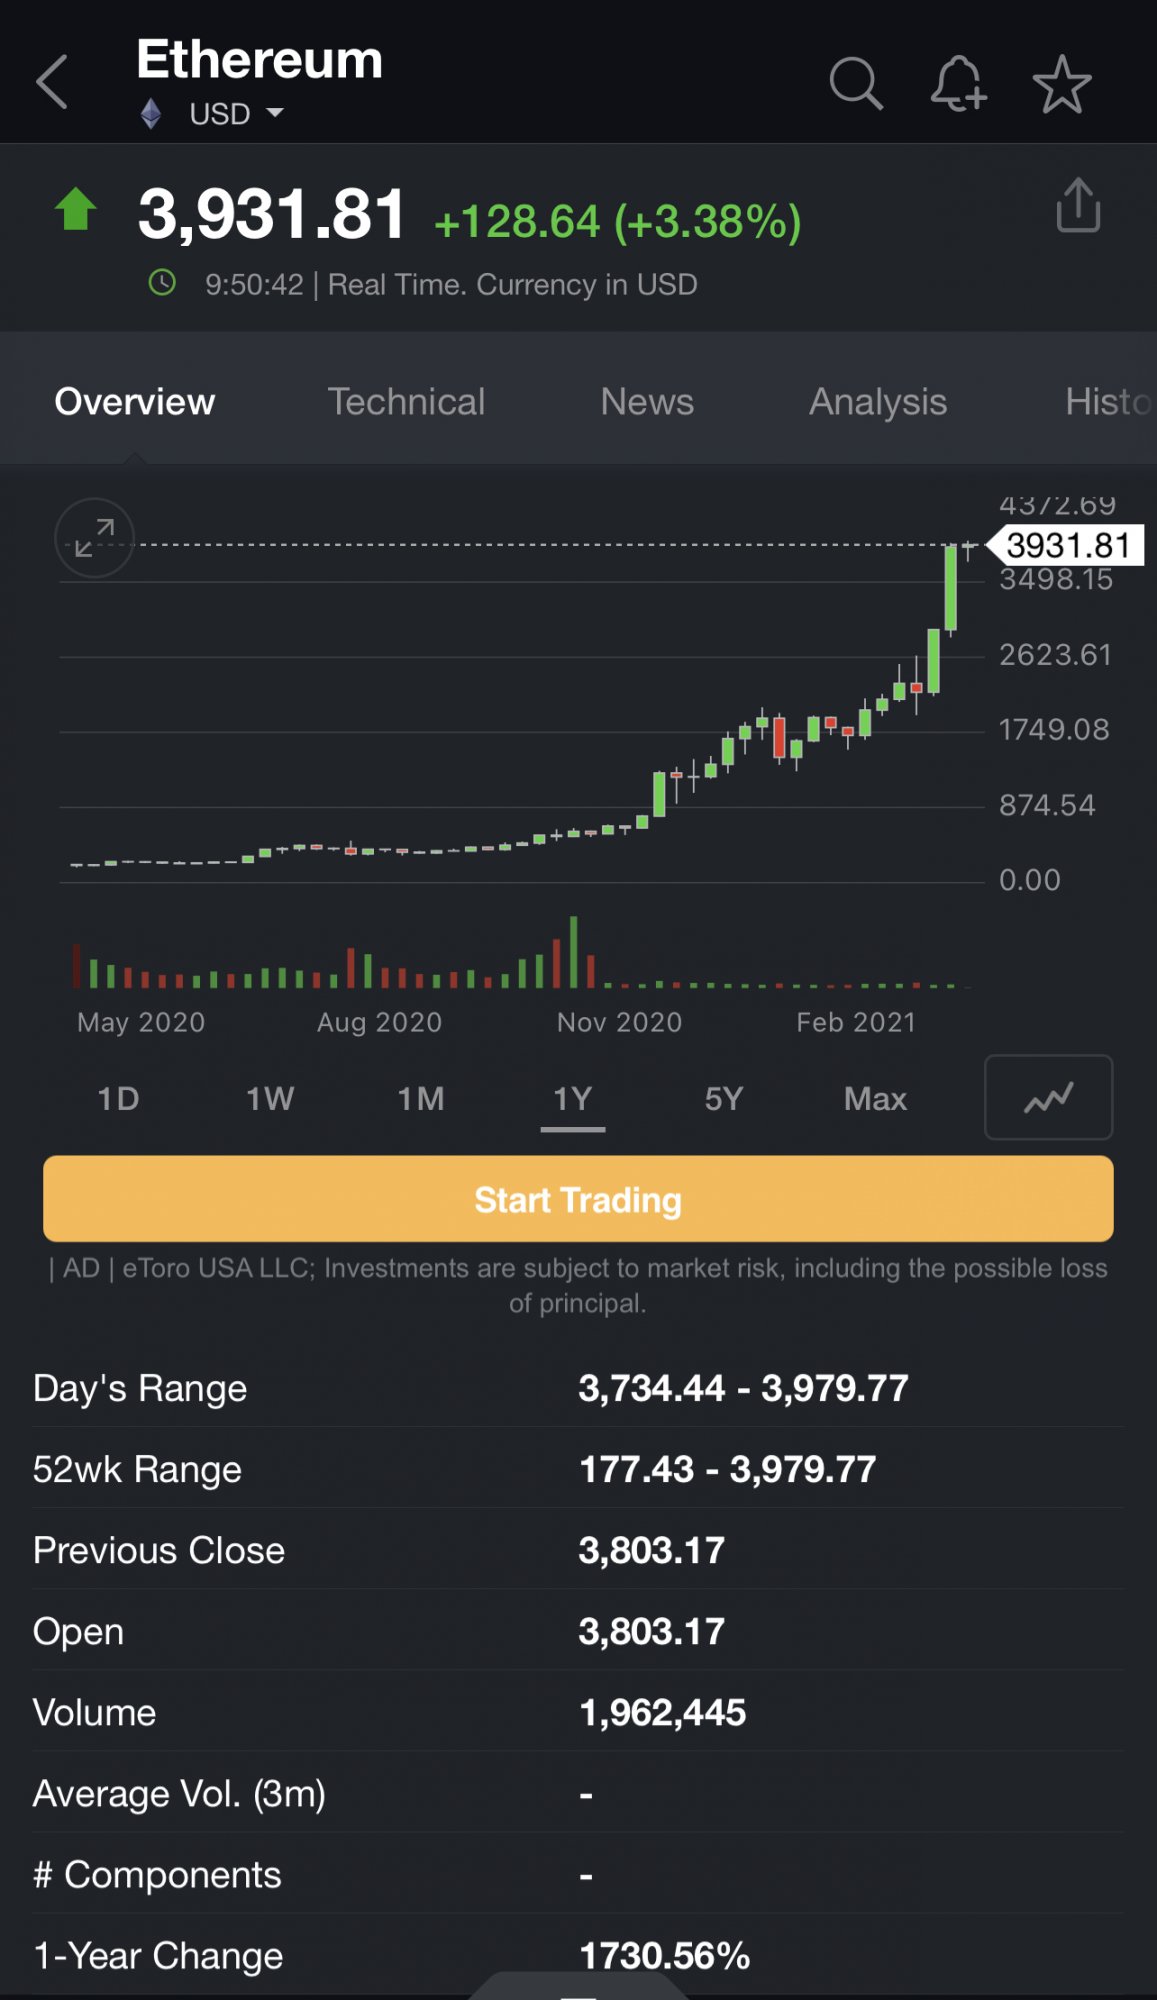This screenshot has width=1157, height=2000.
Task: Tap the Ethereum diamond logo icon
Action: coord(151,114)
